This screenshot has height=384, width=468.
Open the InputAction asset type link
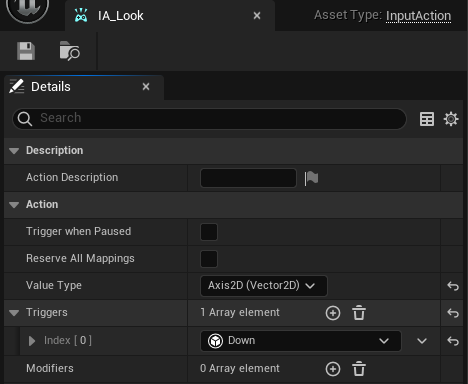coord(418,16)
